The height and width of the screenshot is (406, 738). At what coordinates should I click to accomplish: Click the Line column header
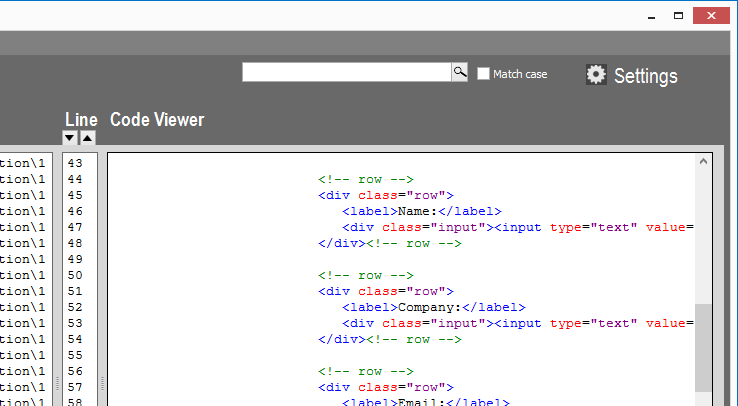click(x=81, y=120)
